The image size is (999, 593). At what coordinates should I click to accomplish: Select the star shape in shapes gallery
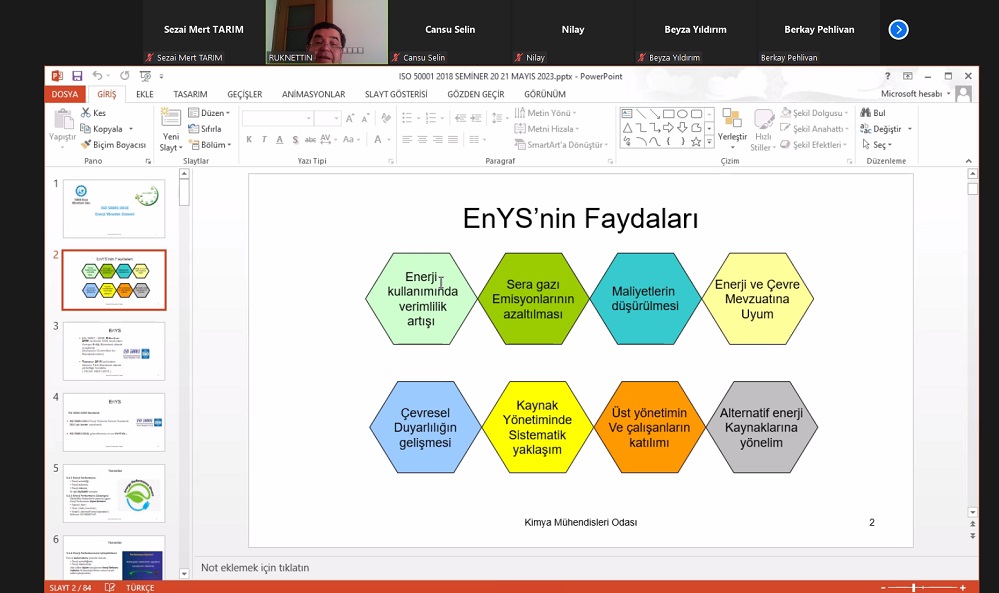697,141
